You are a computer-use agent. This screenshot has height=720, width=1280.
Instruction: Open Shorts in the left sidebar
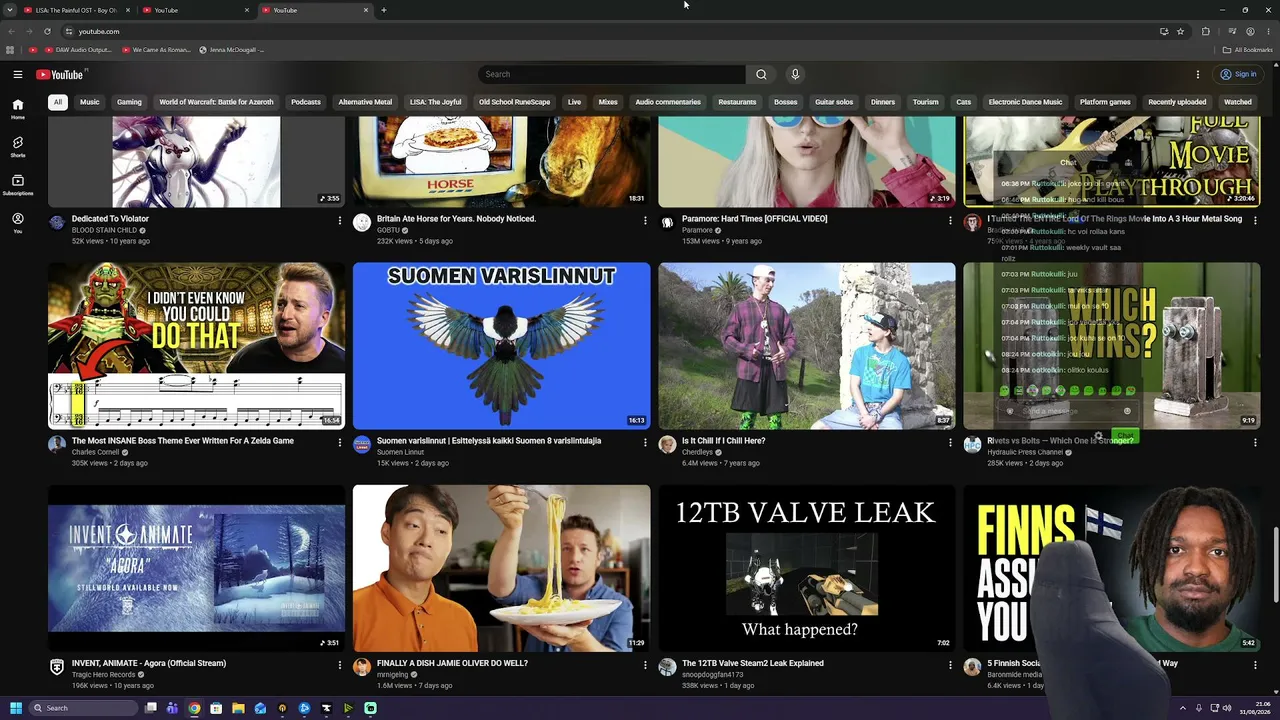(x=18, y=147)
